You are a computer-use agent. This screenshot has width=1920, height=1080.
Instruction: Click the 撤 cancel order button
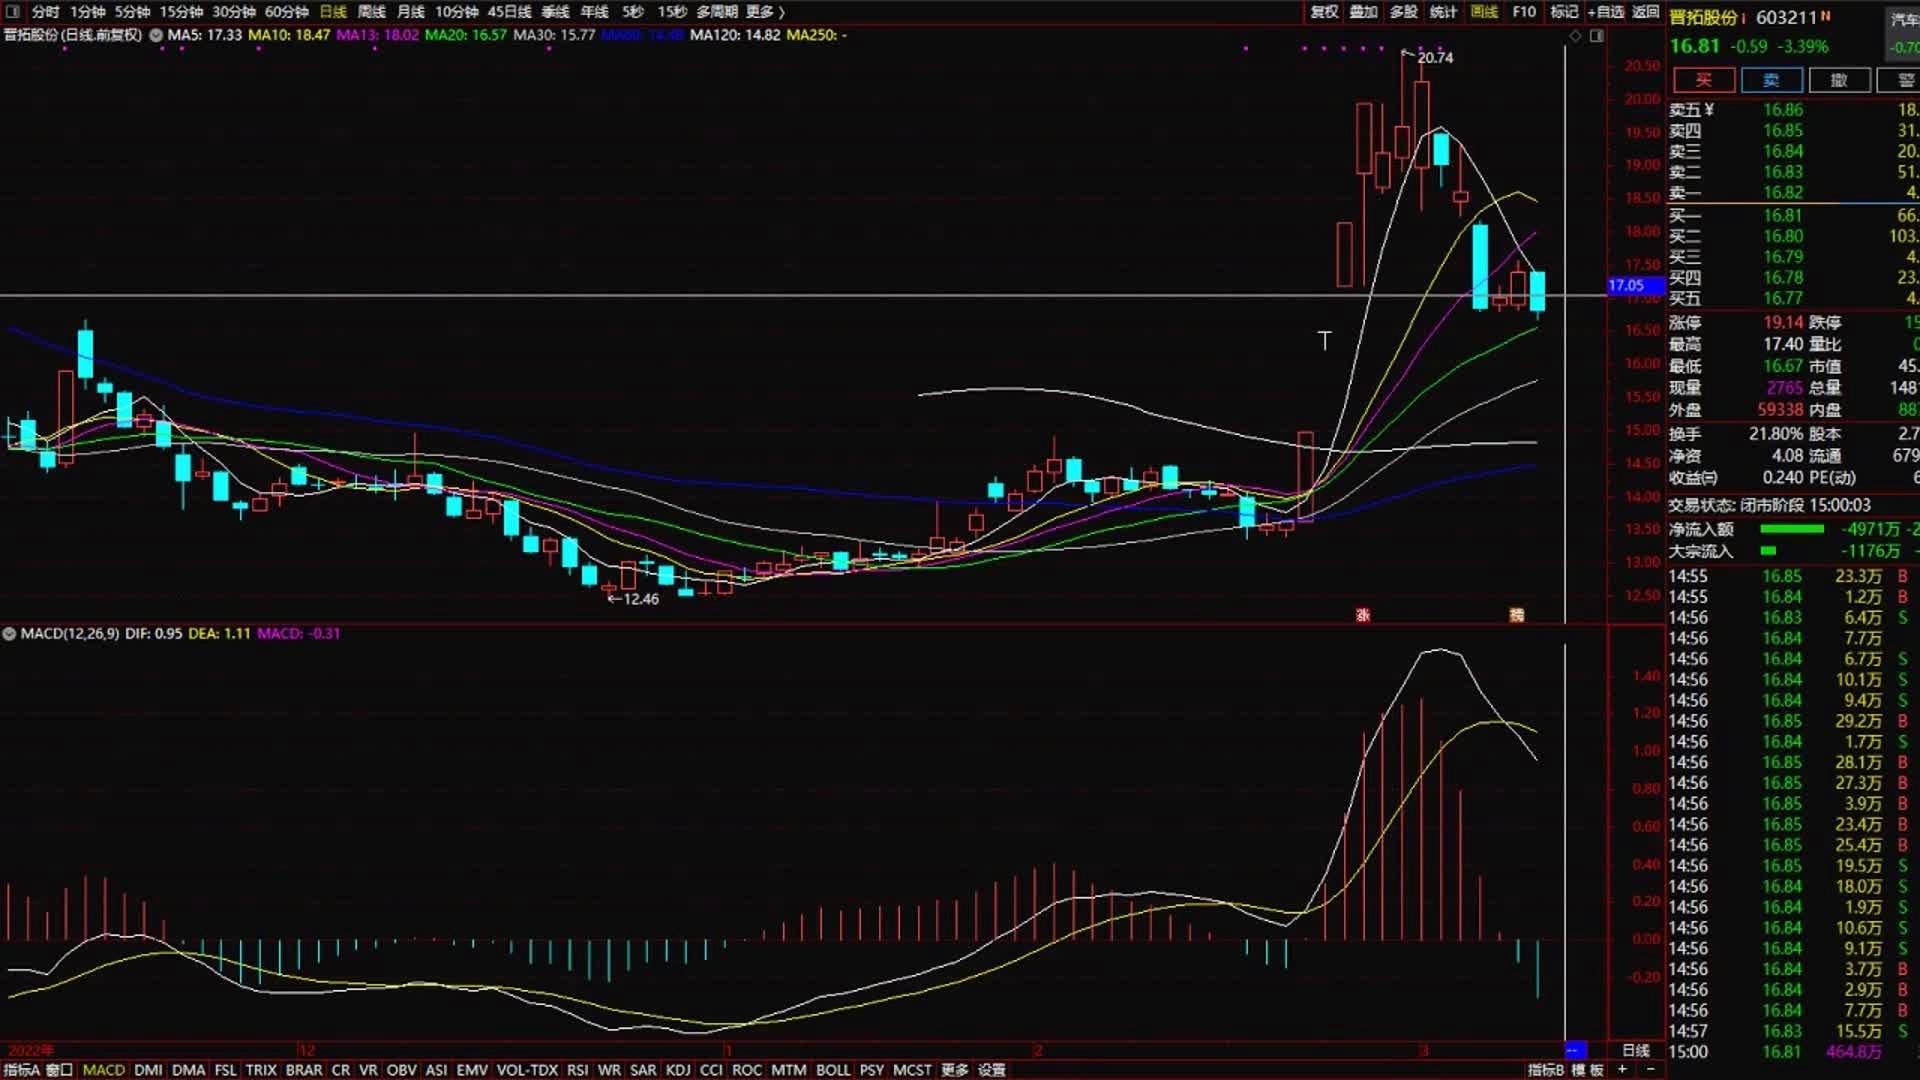1839,80
